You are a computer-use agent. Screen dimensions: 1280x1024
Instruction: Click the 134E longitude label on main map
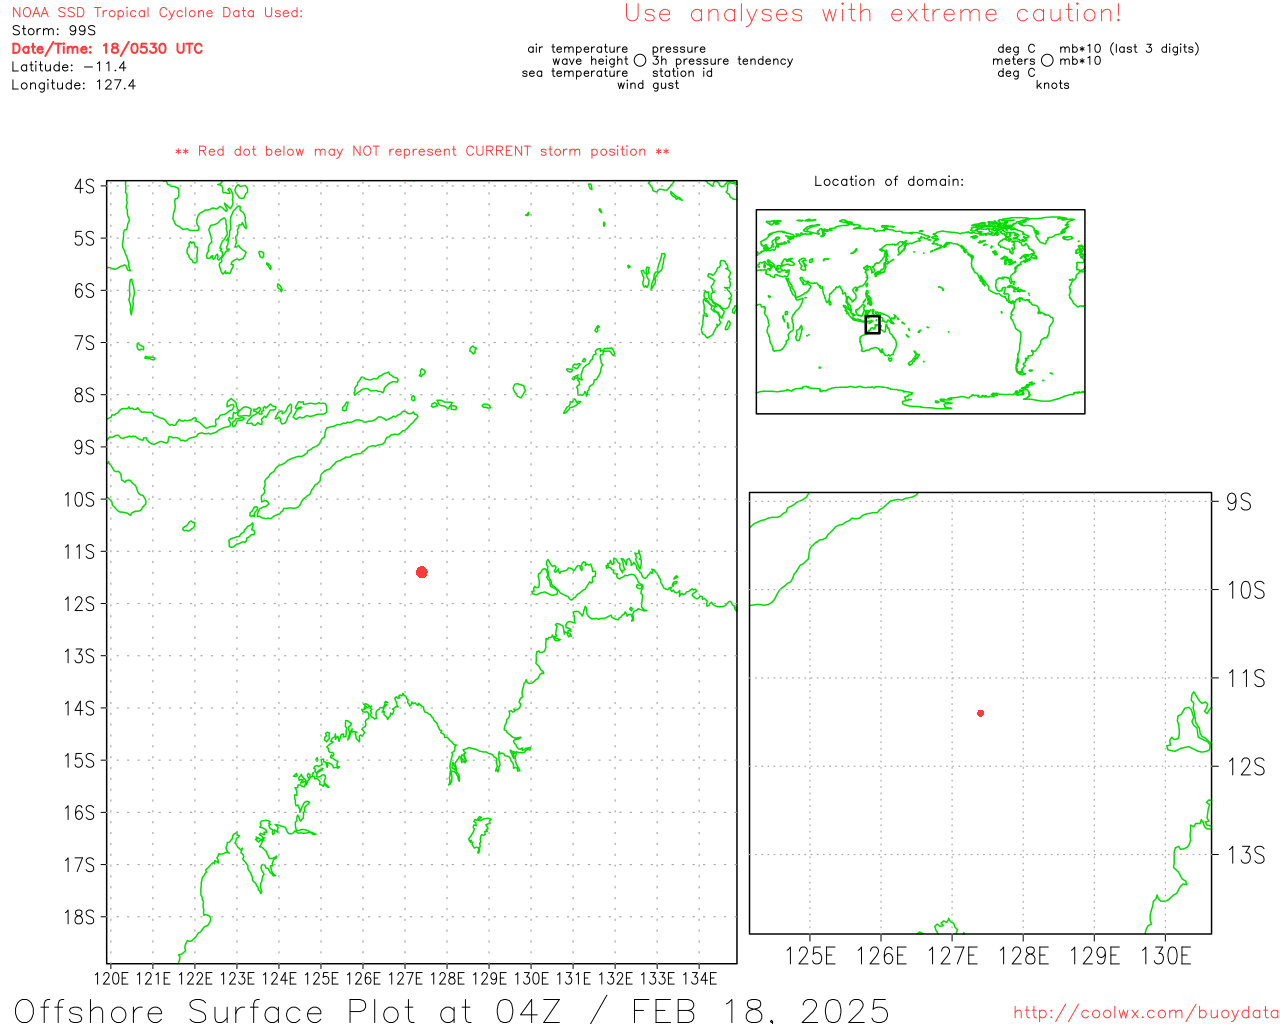coord(699,979)
